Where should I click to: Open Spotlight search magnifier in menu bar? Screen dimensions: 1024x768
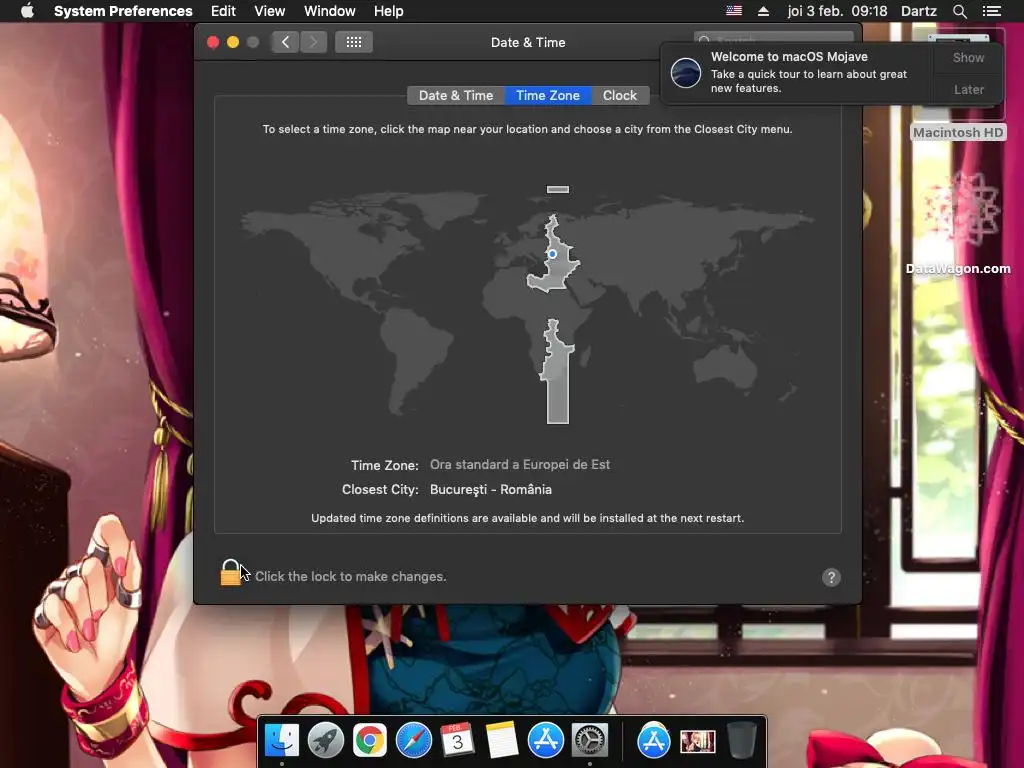pos(959,11)
